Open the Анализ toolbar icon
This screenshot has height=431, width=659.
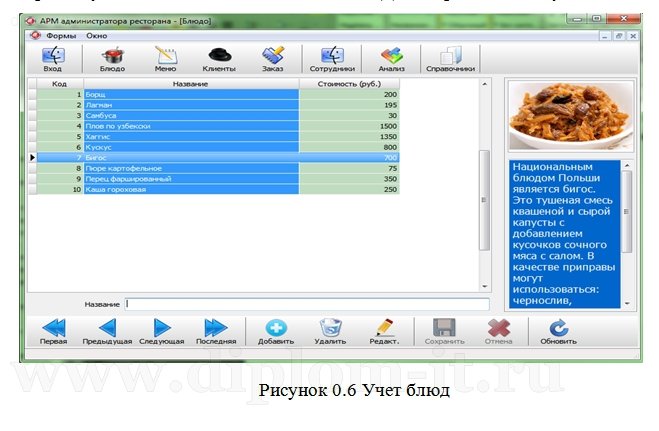click(x=391, y=59)
